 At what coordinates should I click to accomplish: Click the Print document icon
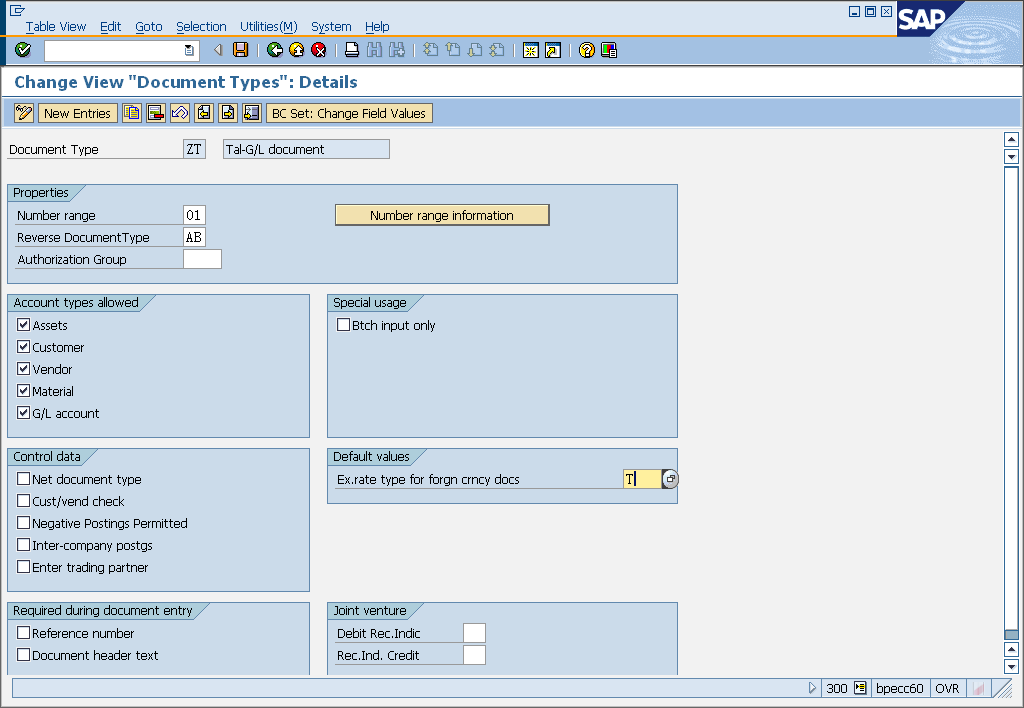[x=350, y=50]
